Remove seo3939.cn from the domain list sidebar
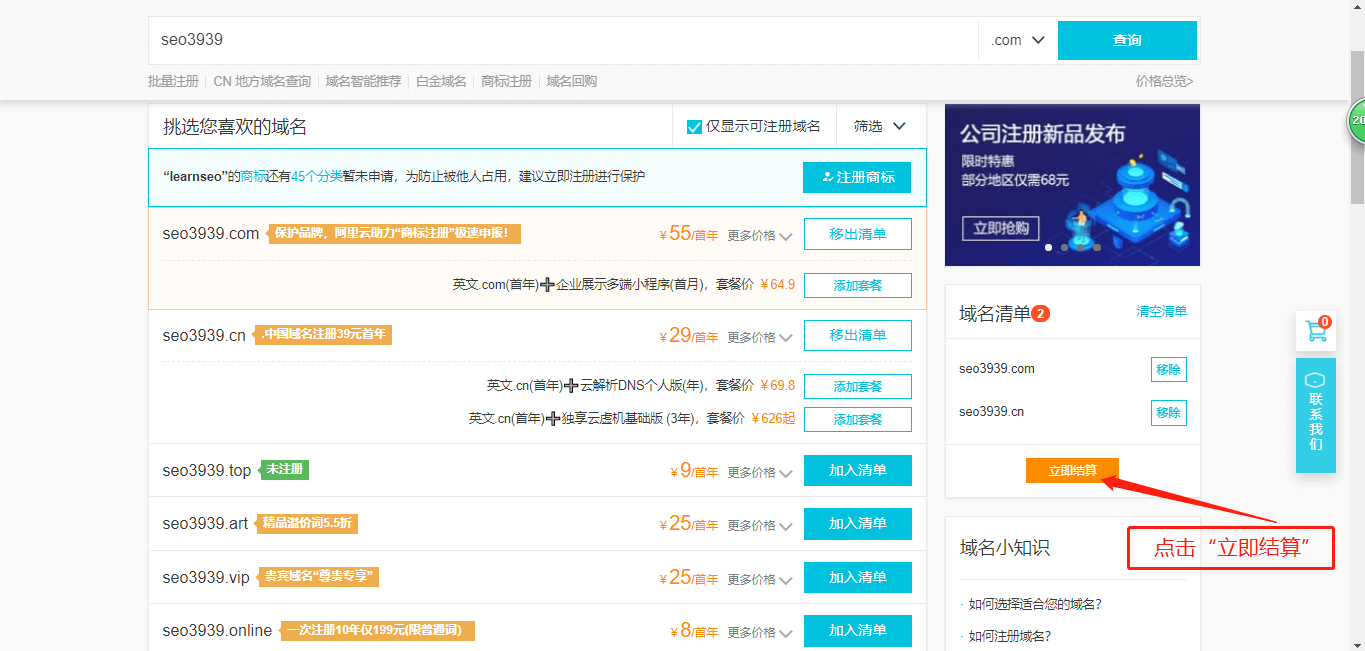This screenshot has width=1365, height=651. tap(1168, 412)
